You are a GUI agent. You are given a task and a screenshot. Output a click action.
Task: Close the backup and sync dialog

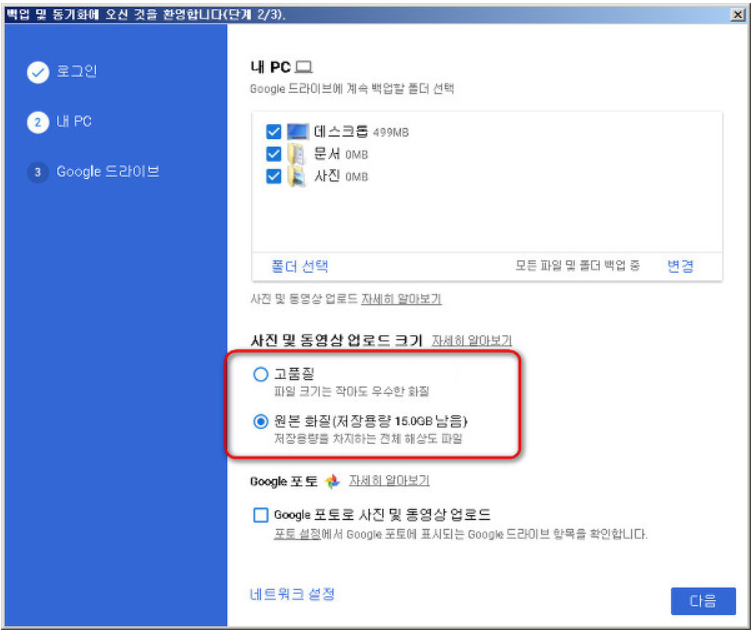(737, 15)
